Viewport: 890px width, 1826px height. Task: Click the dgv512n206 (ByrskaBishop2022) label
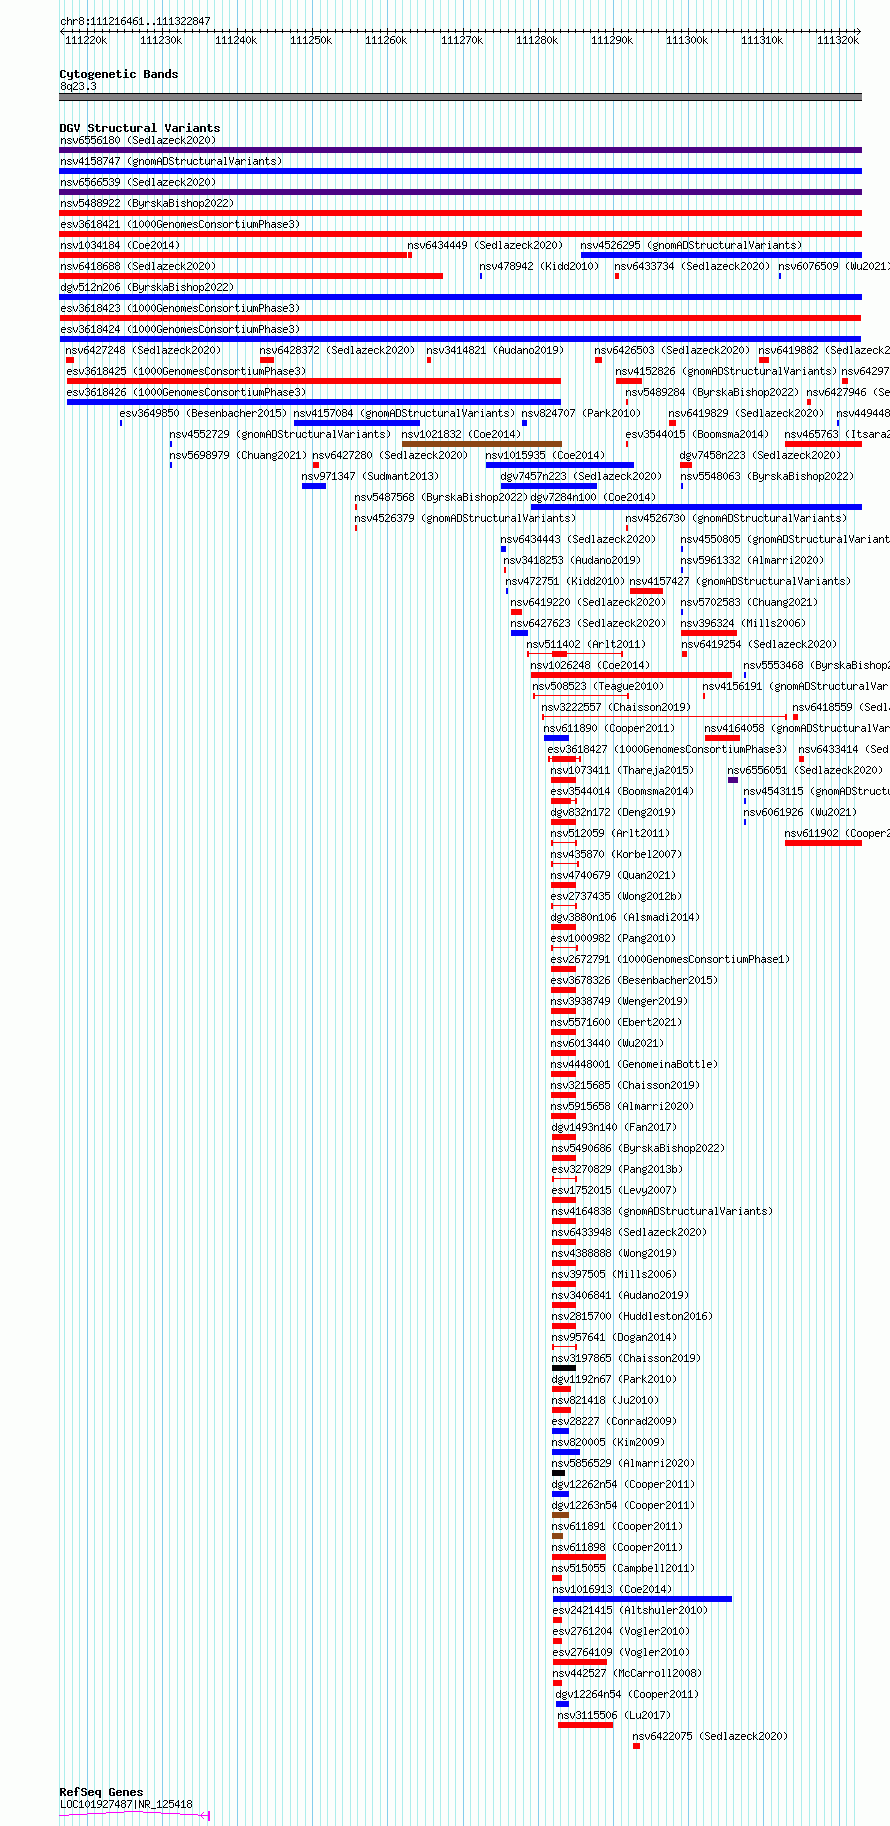[147, 287]
